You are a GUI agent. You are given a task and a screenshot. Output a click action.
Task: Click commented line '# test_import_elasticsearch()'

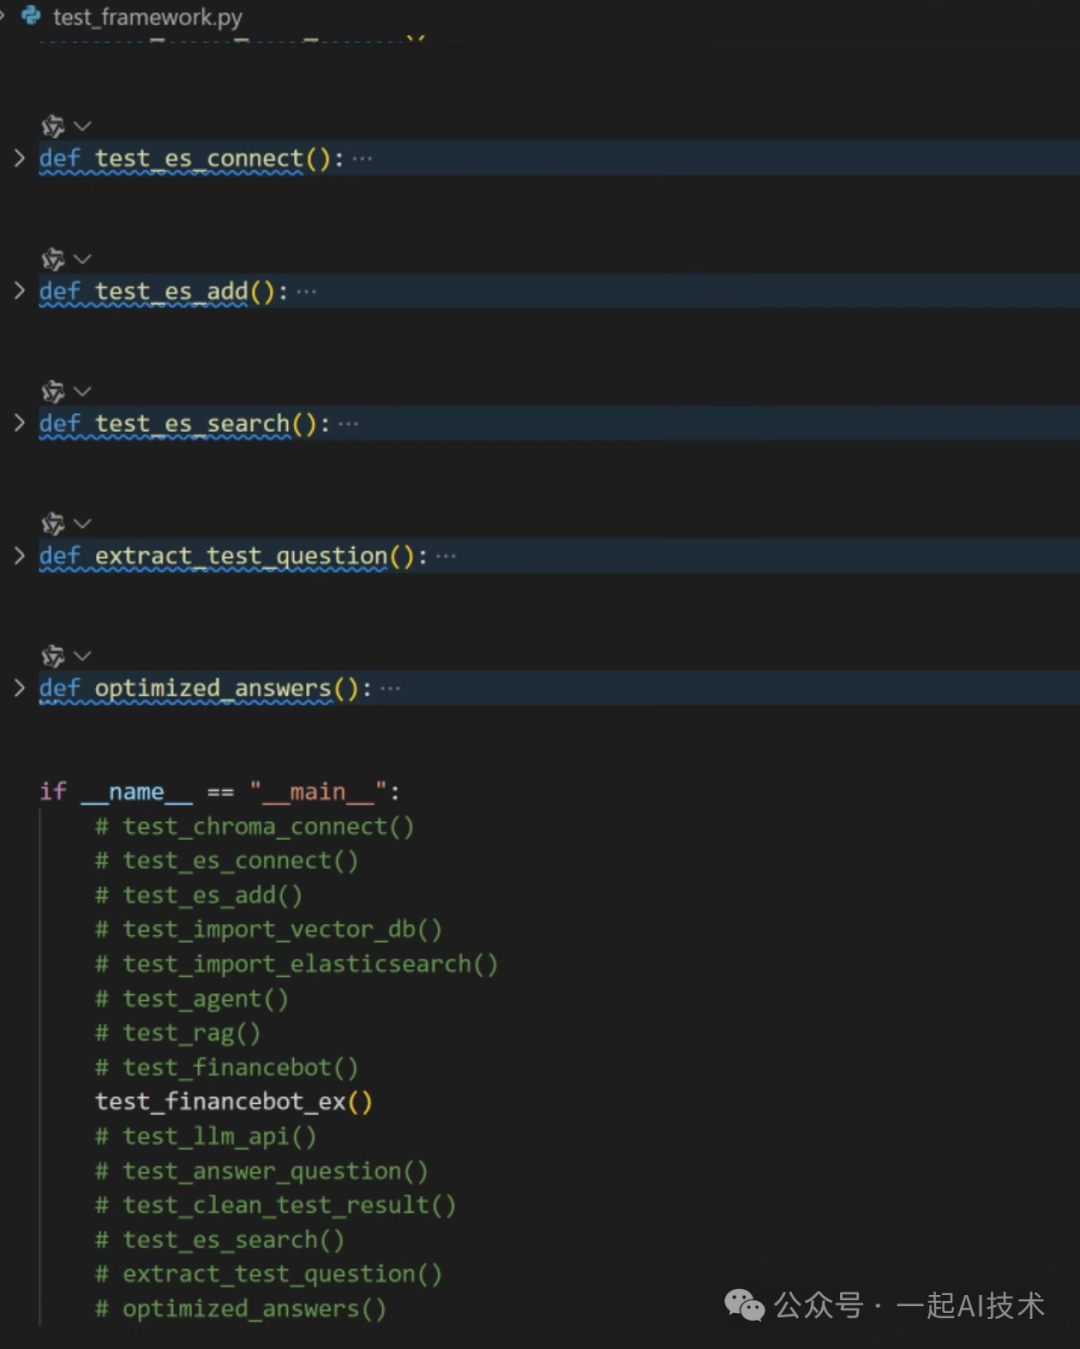pos(296,965)
